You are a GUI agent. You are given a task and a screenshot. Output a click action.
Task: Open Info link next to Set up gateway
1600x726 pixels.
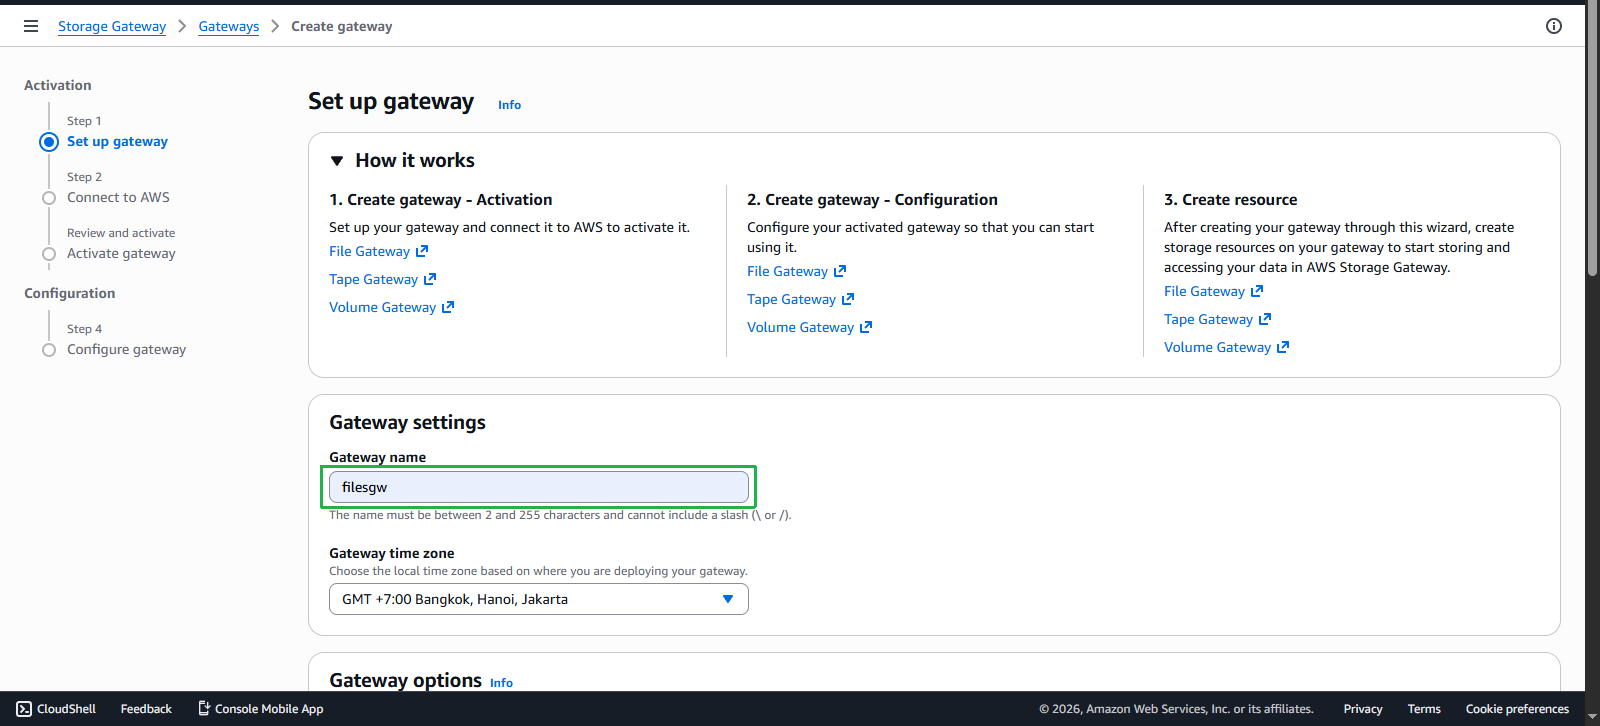(x=510, y=105)
